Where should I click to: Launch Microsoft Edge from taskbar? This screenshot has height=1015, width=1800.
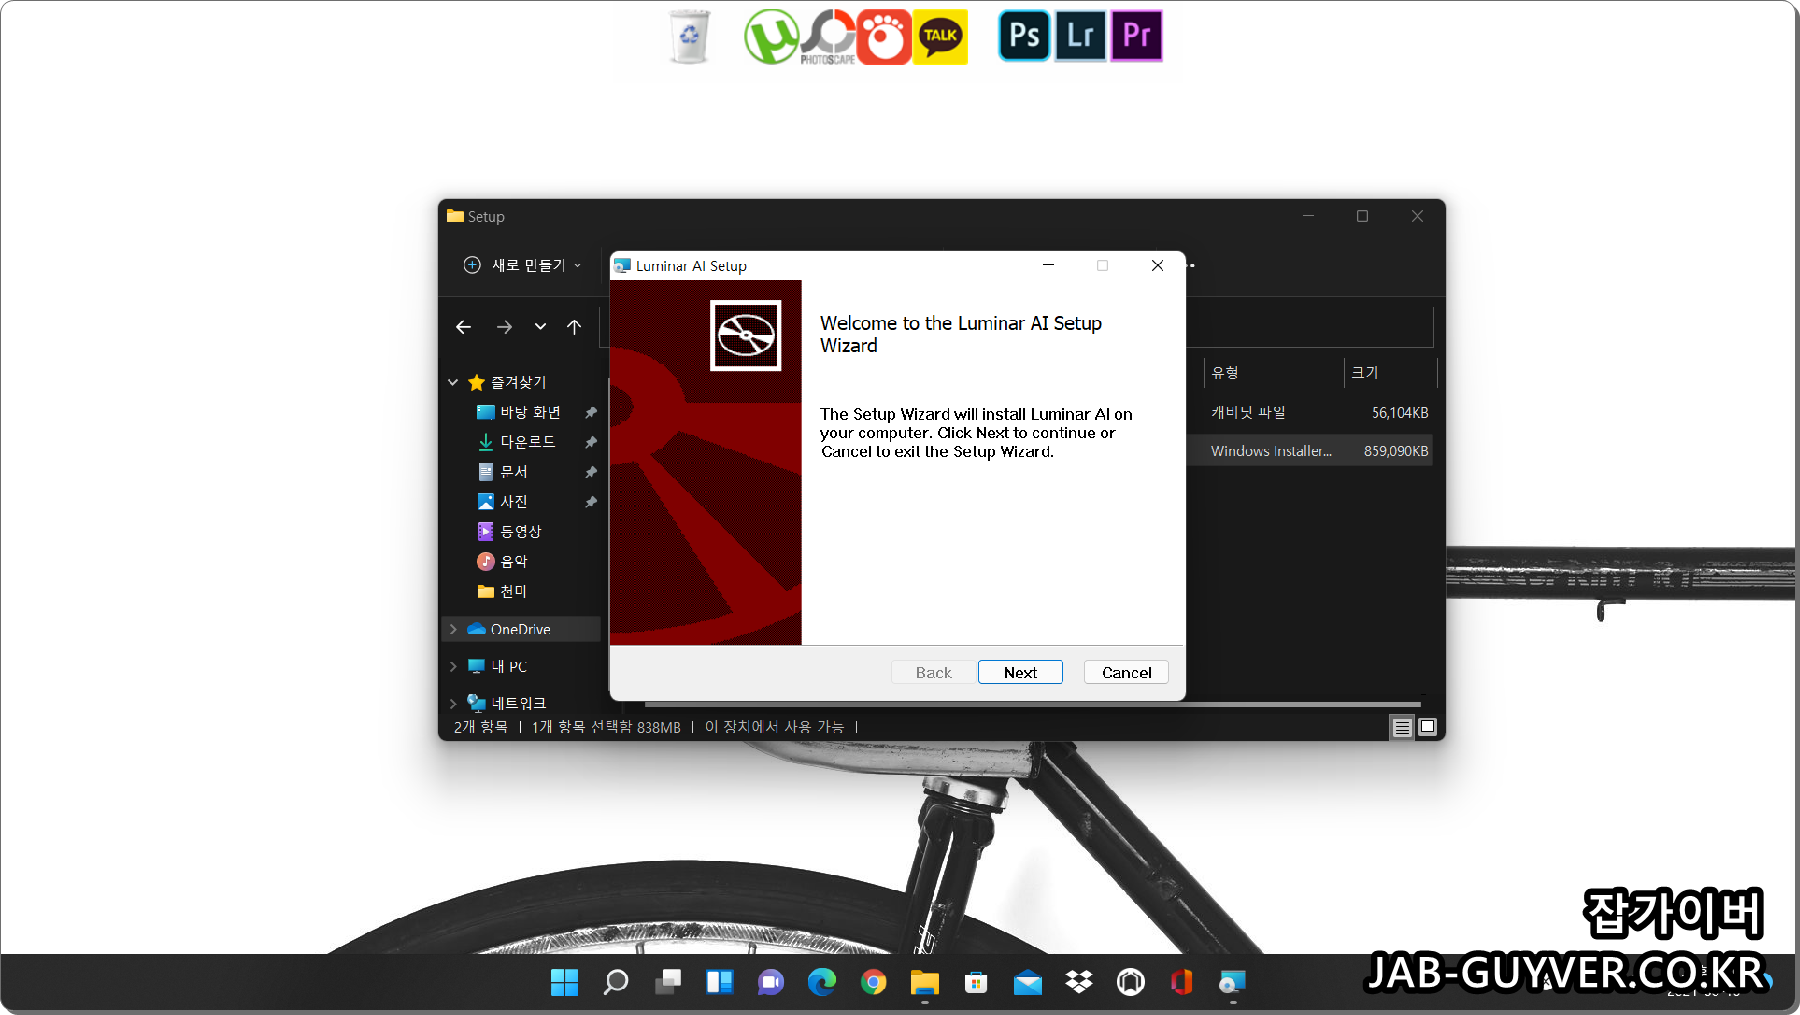tap(822, 983)
